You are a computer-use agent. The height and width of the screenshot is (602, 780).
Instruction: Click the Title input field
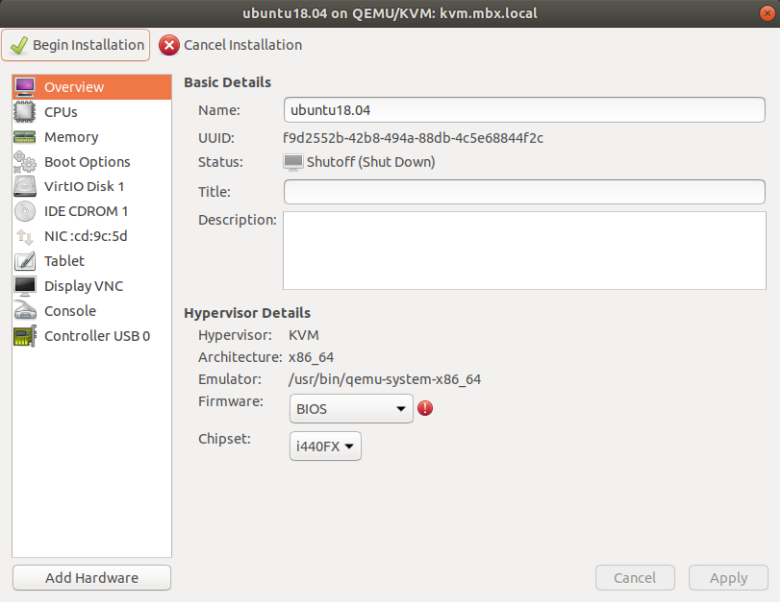[x=524, y=192]
